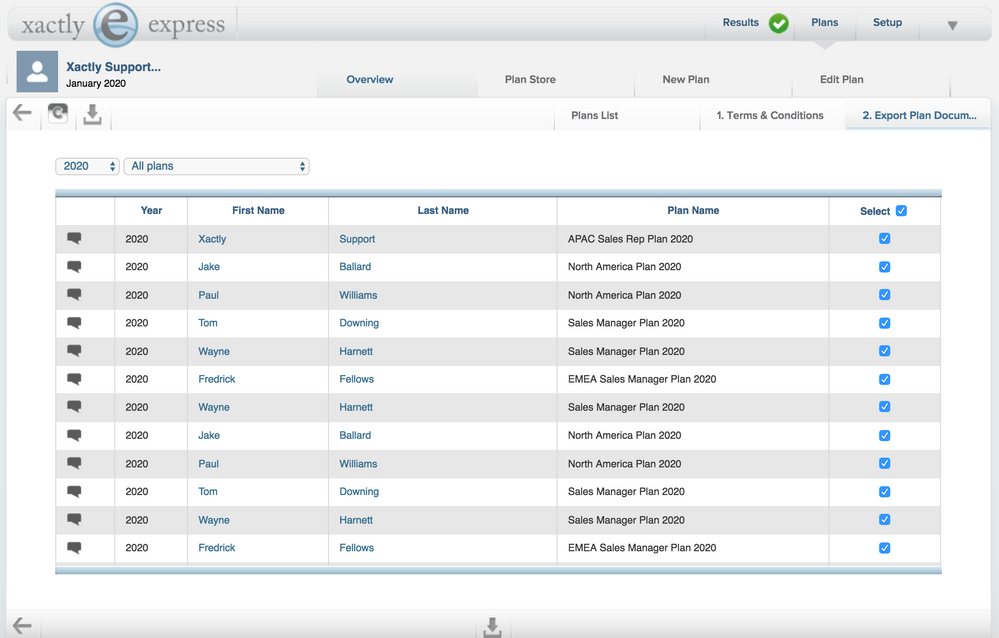Screen dimensions: 999x638
Task: Click the First Name column header
Action: (x=258, y=210)
